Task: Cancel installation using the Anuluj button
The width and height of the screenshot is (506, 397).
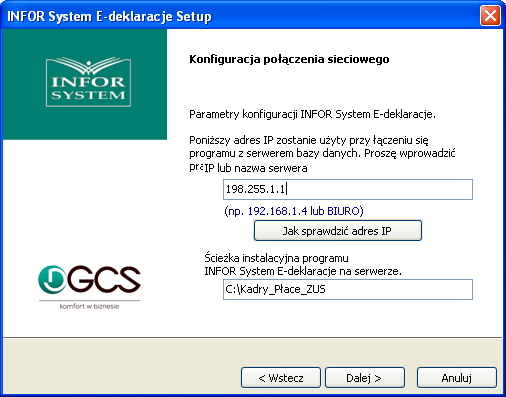Action: point(457,378)
